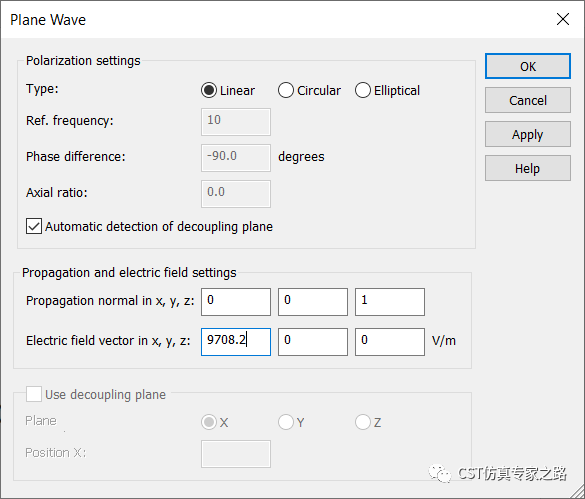This screenshot has height=499, width=585.
Task: Click the propagation normal y field
Action: [x=313, y=302]
